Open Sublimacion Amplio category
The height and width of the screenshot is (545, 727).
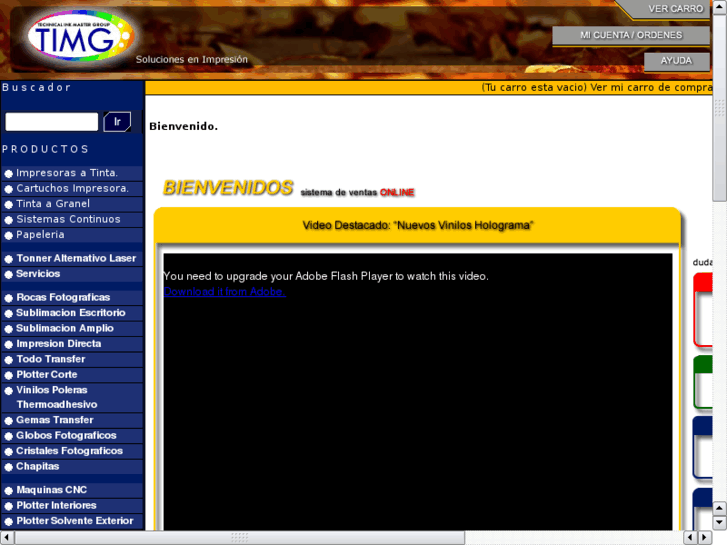pyautogui.click(x=65, y=328)
